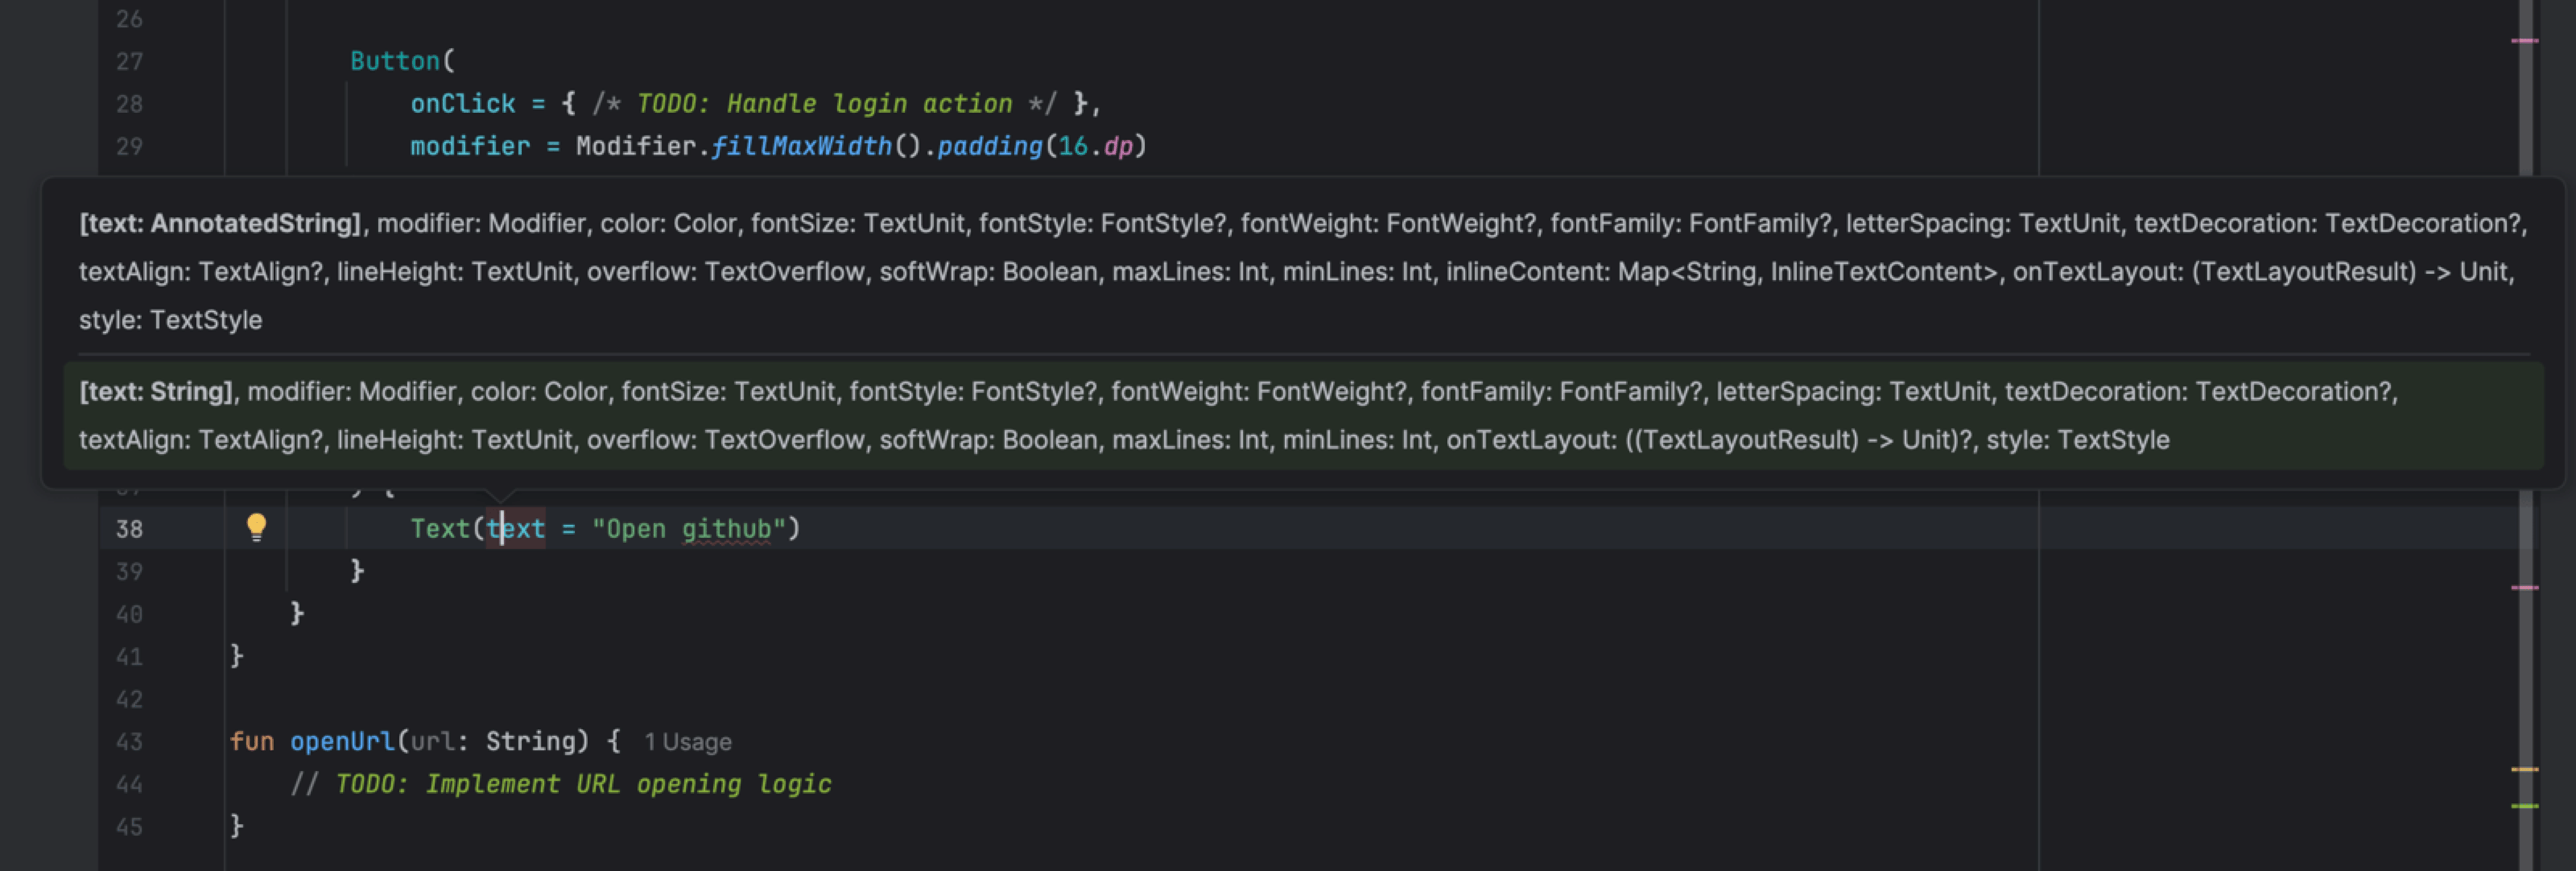2576x871 pixels.
Task: Click the yellow warning stripe marker
Action: [x=2524, y=769]
